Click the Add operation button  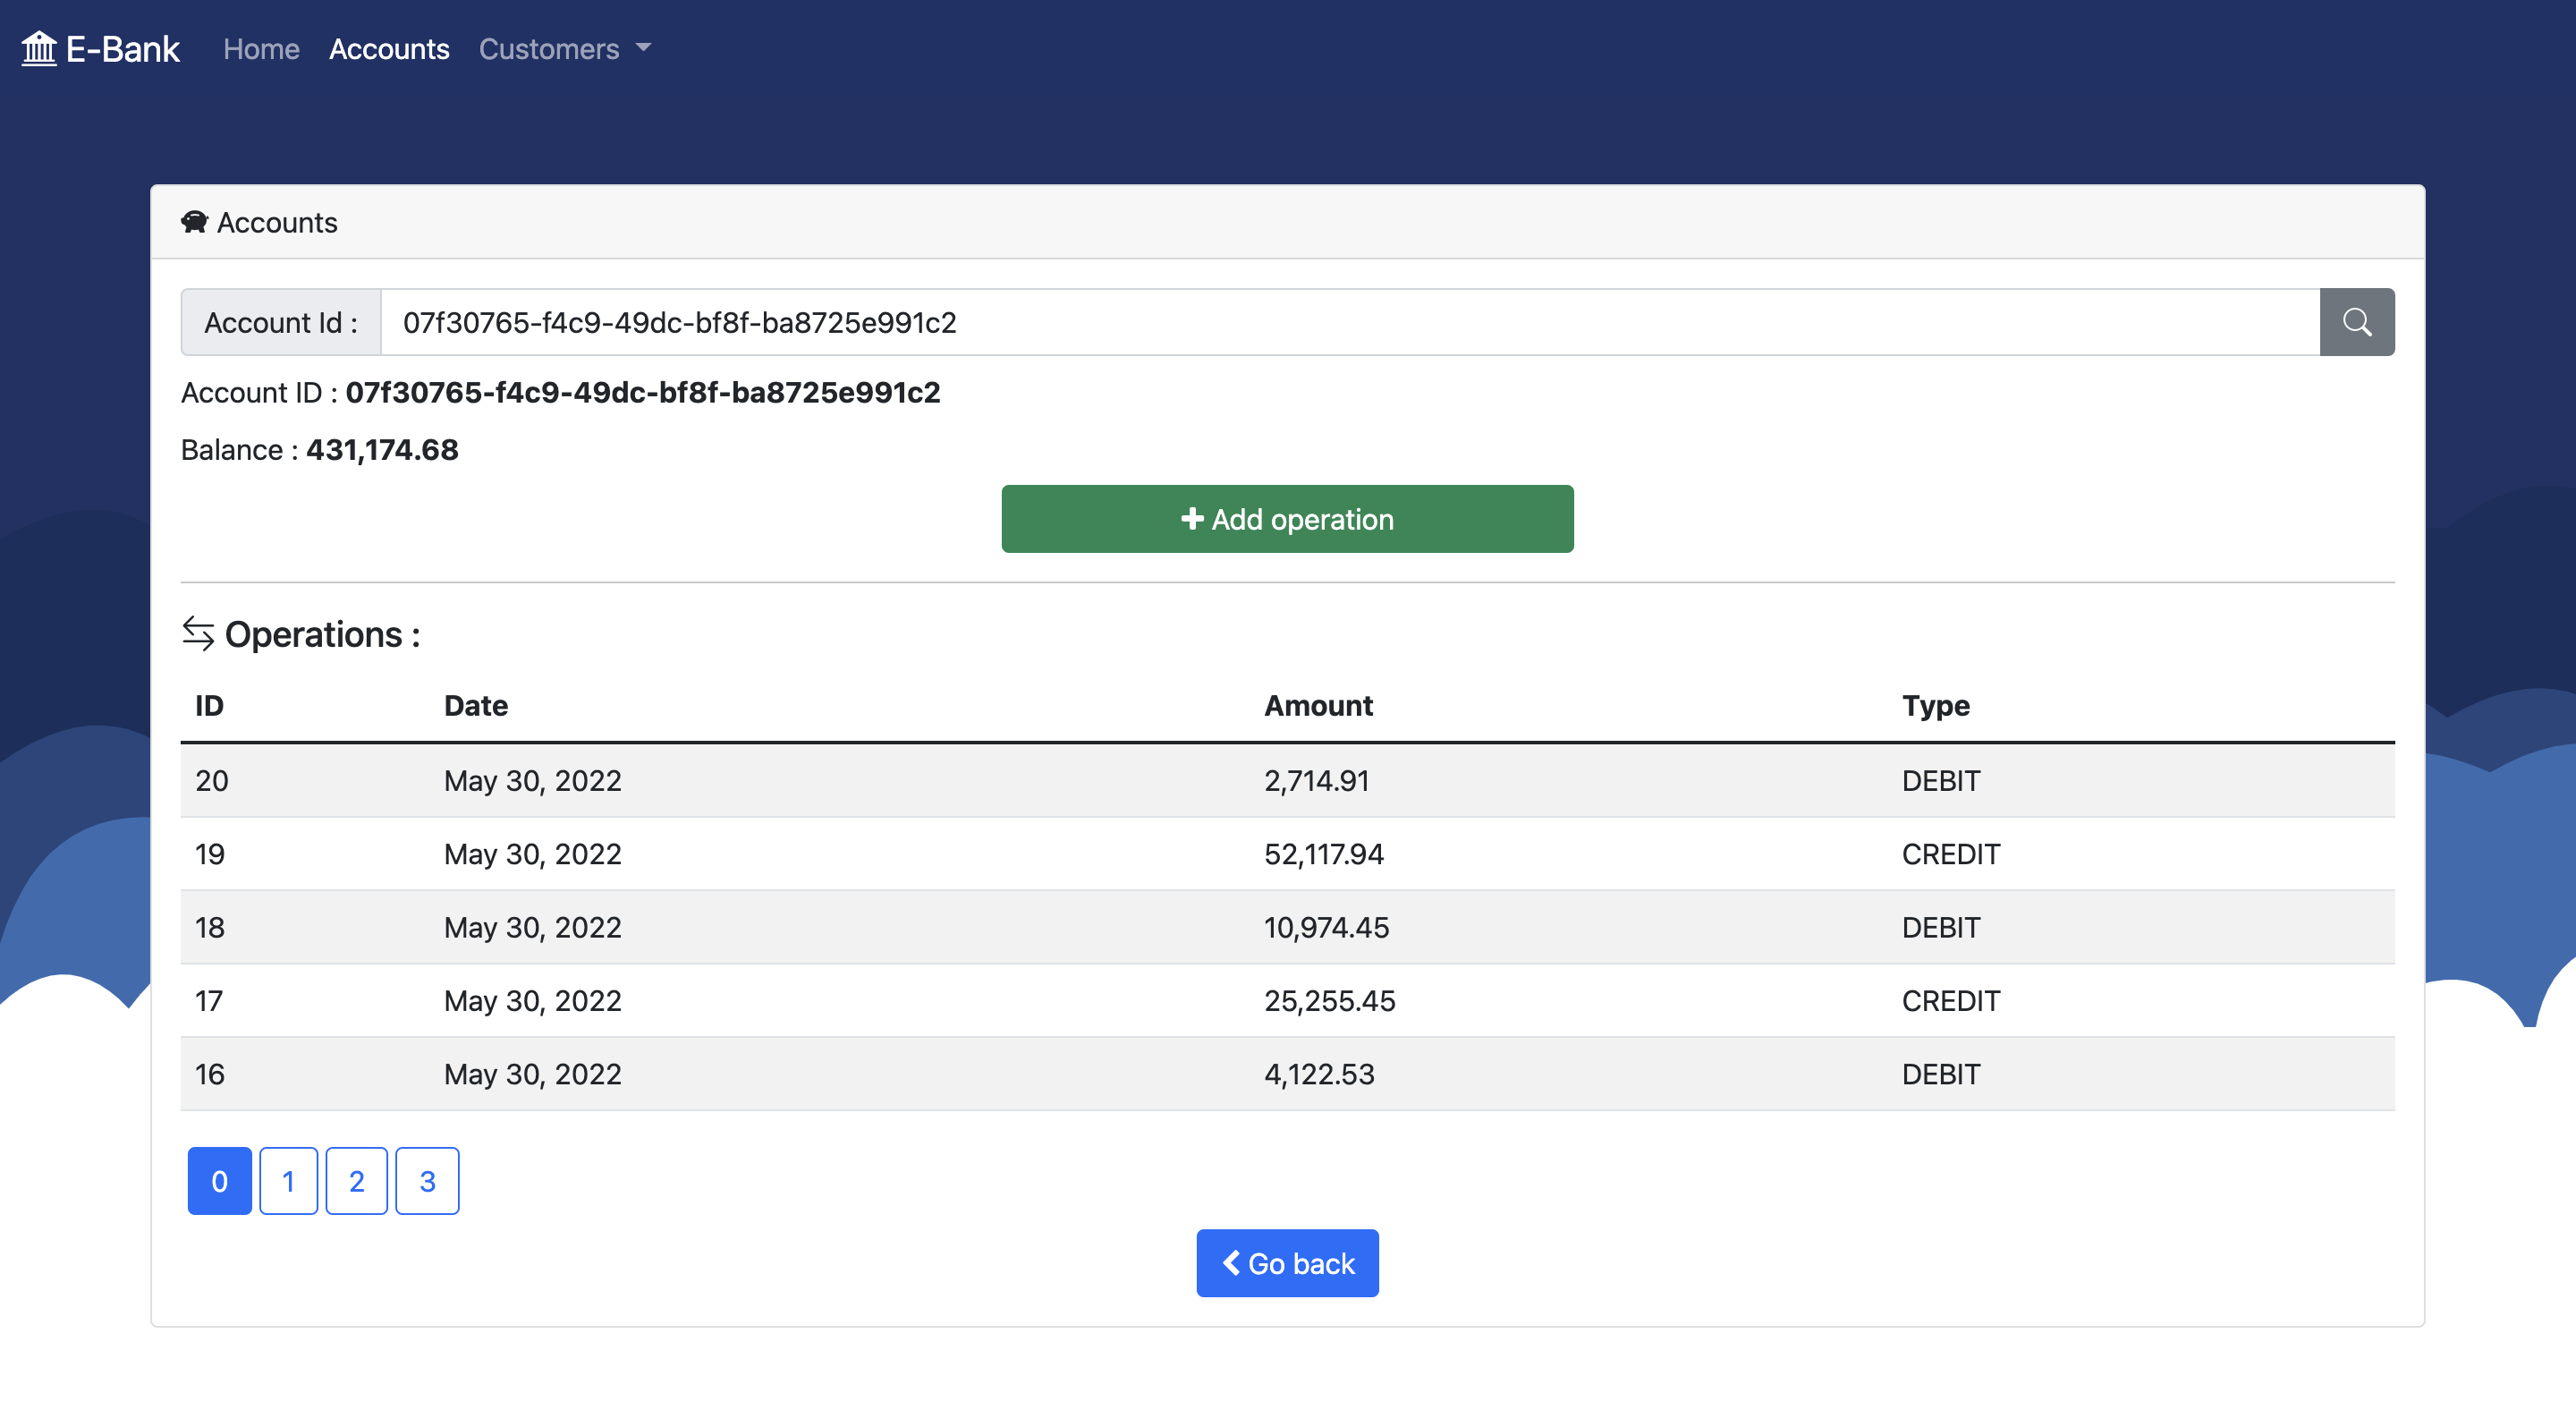coord(1287,519)
